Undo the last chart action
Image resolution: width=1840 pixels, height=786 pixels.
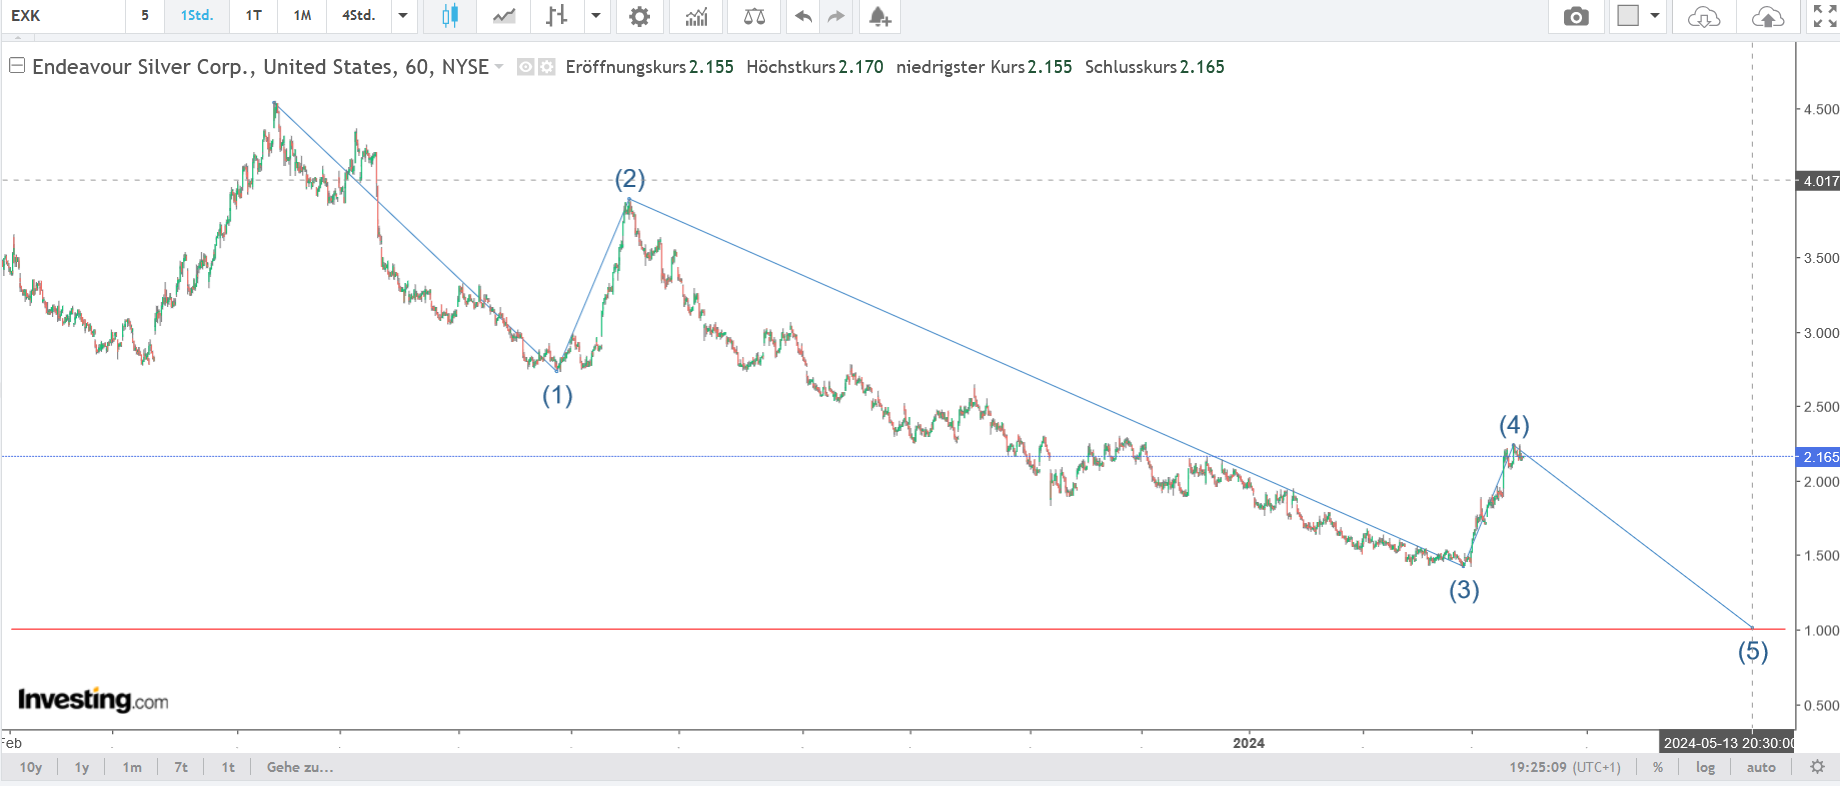pos(803,16)
